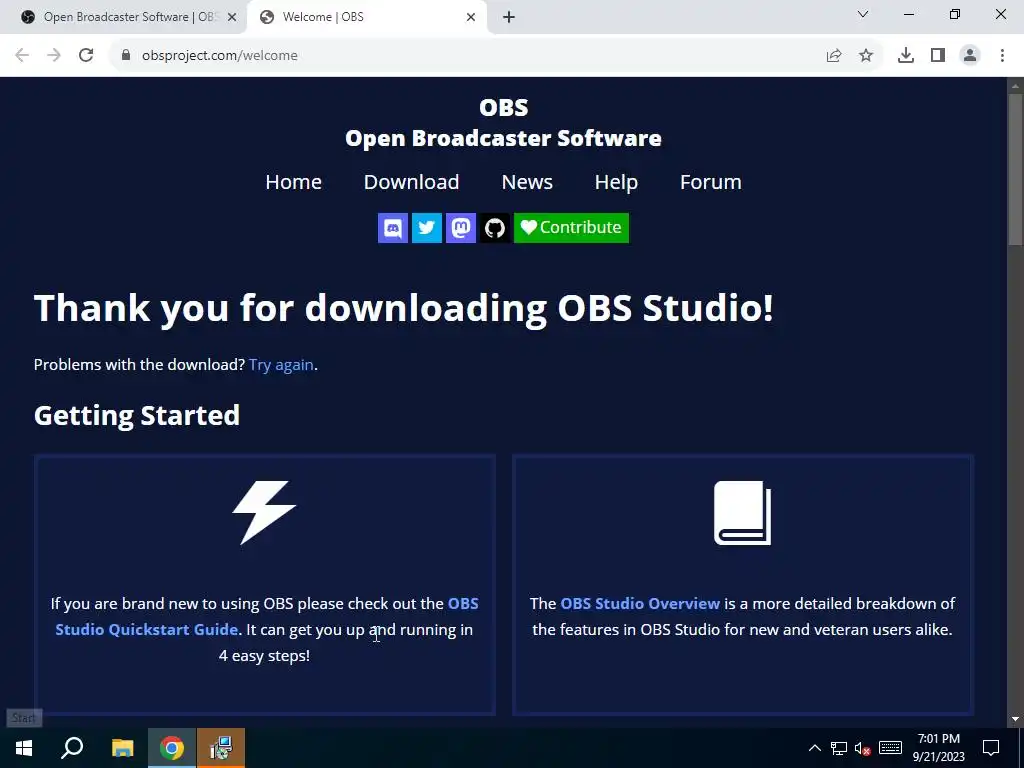Open the OBS Studio Overview link
This screenshot has width=1024, height=768.
pyautogui.click(x=640, y=603)
